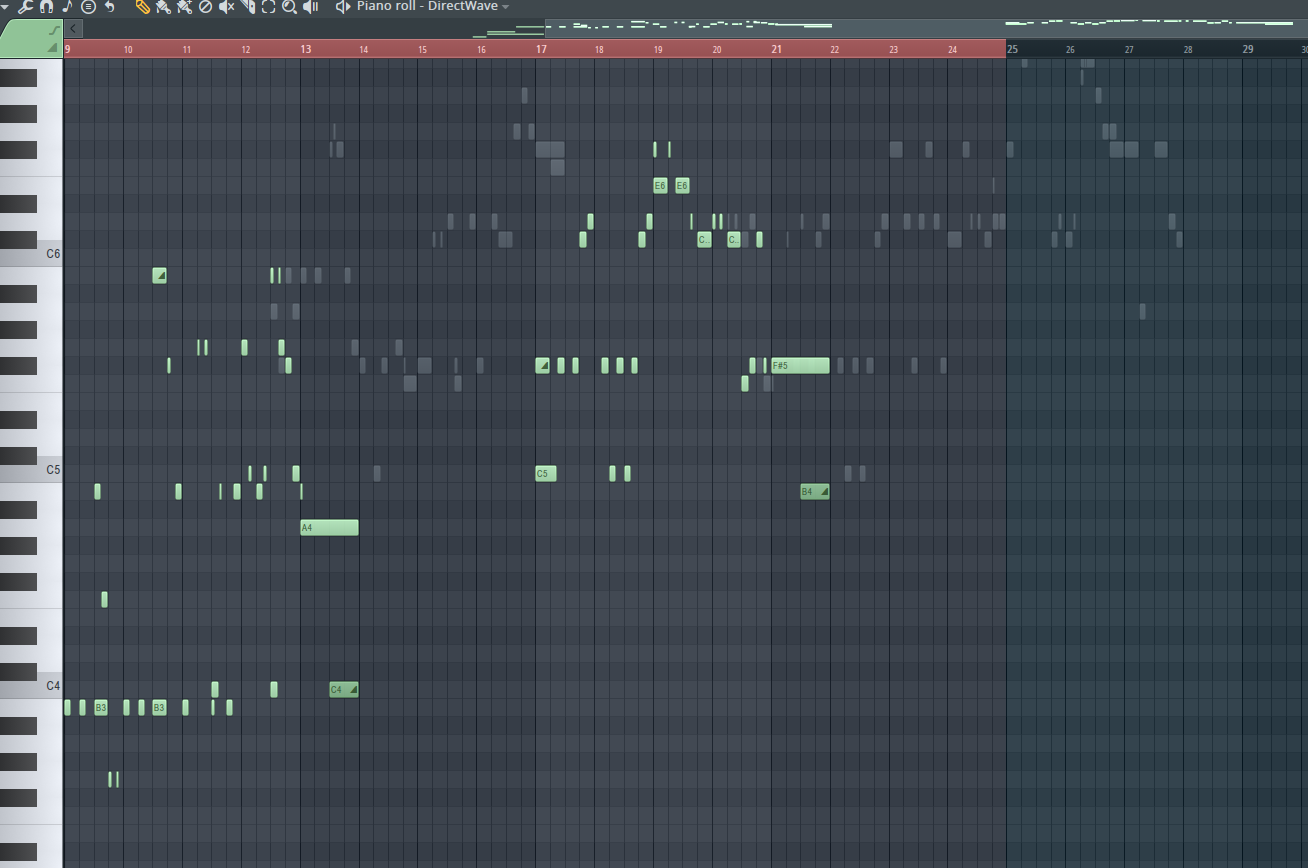The image size is (1308, 868).
Task: Select the Mute tool
Action: pos(226,7)
